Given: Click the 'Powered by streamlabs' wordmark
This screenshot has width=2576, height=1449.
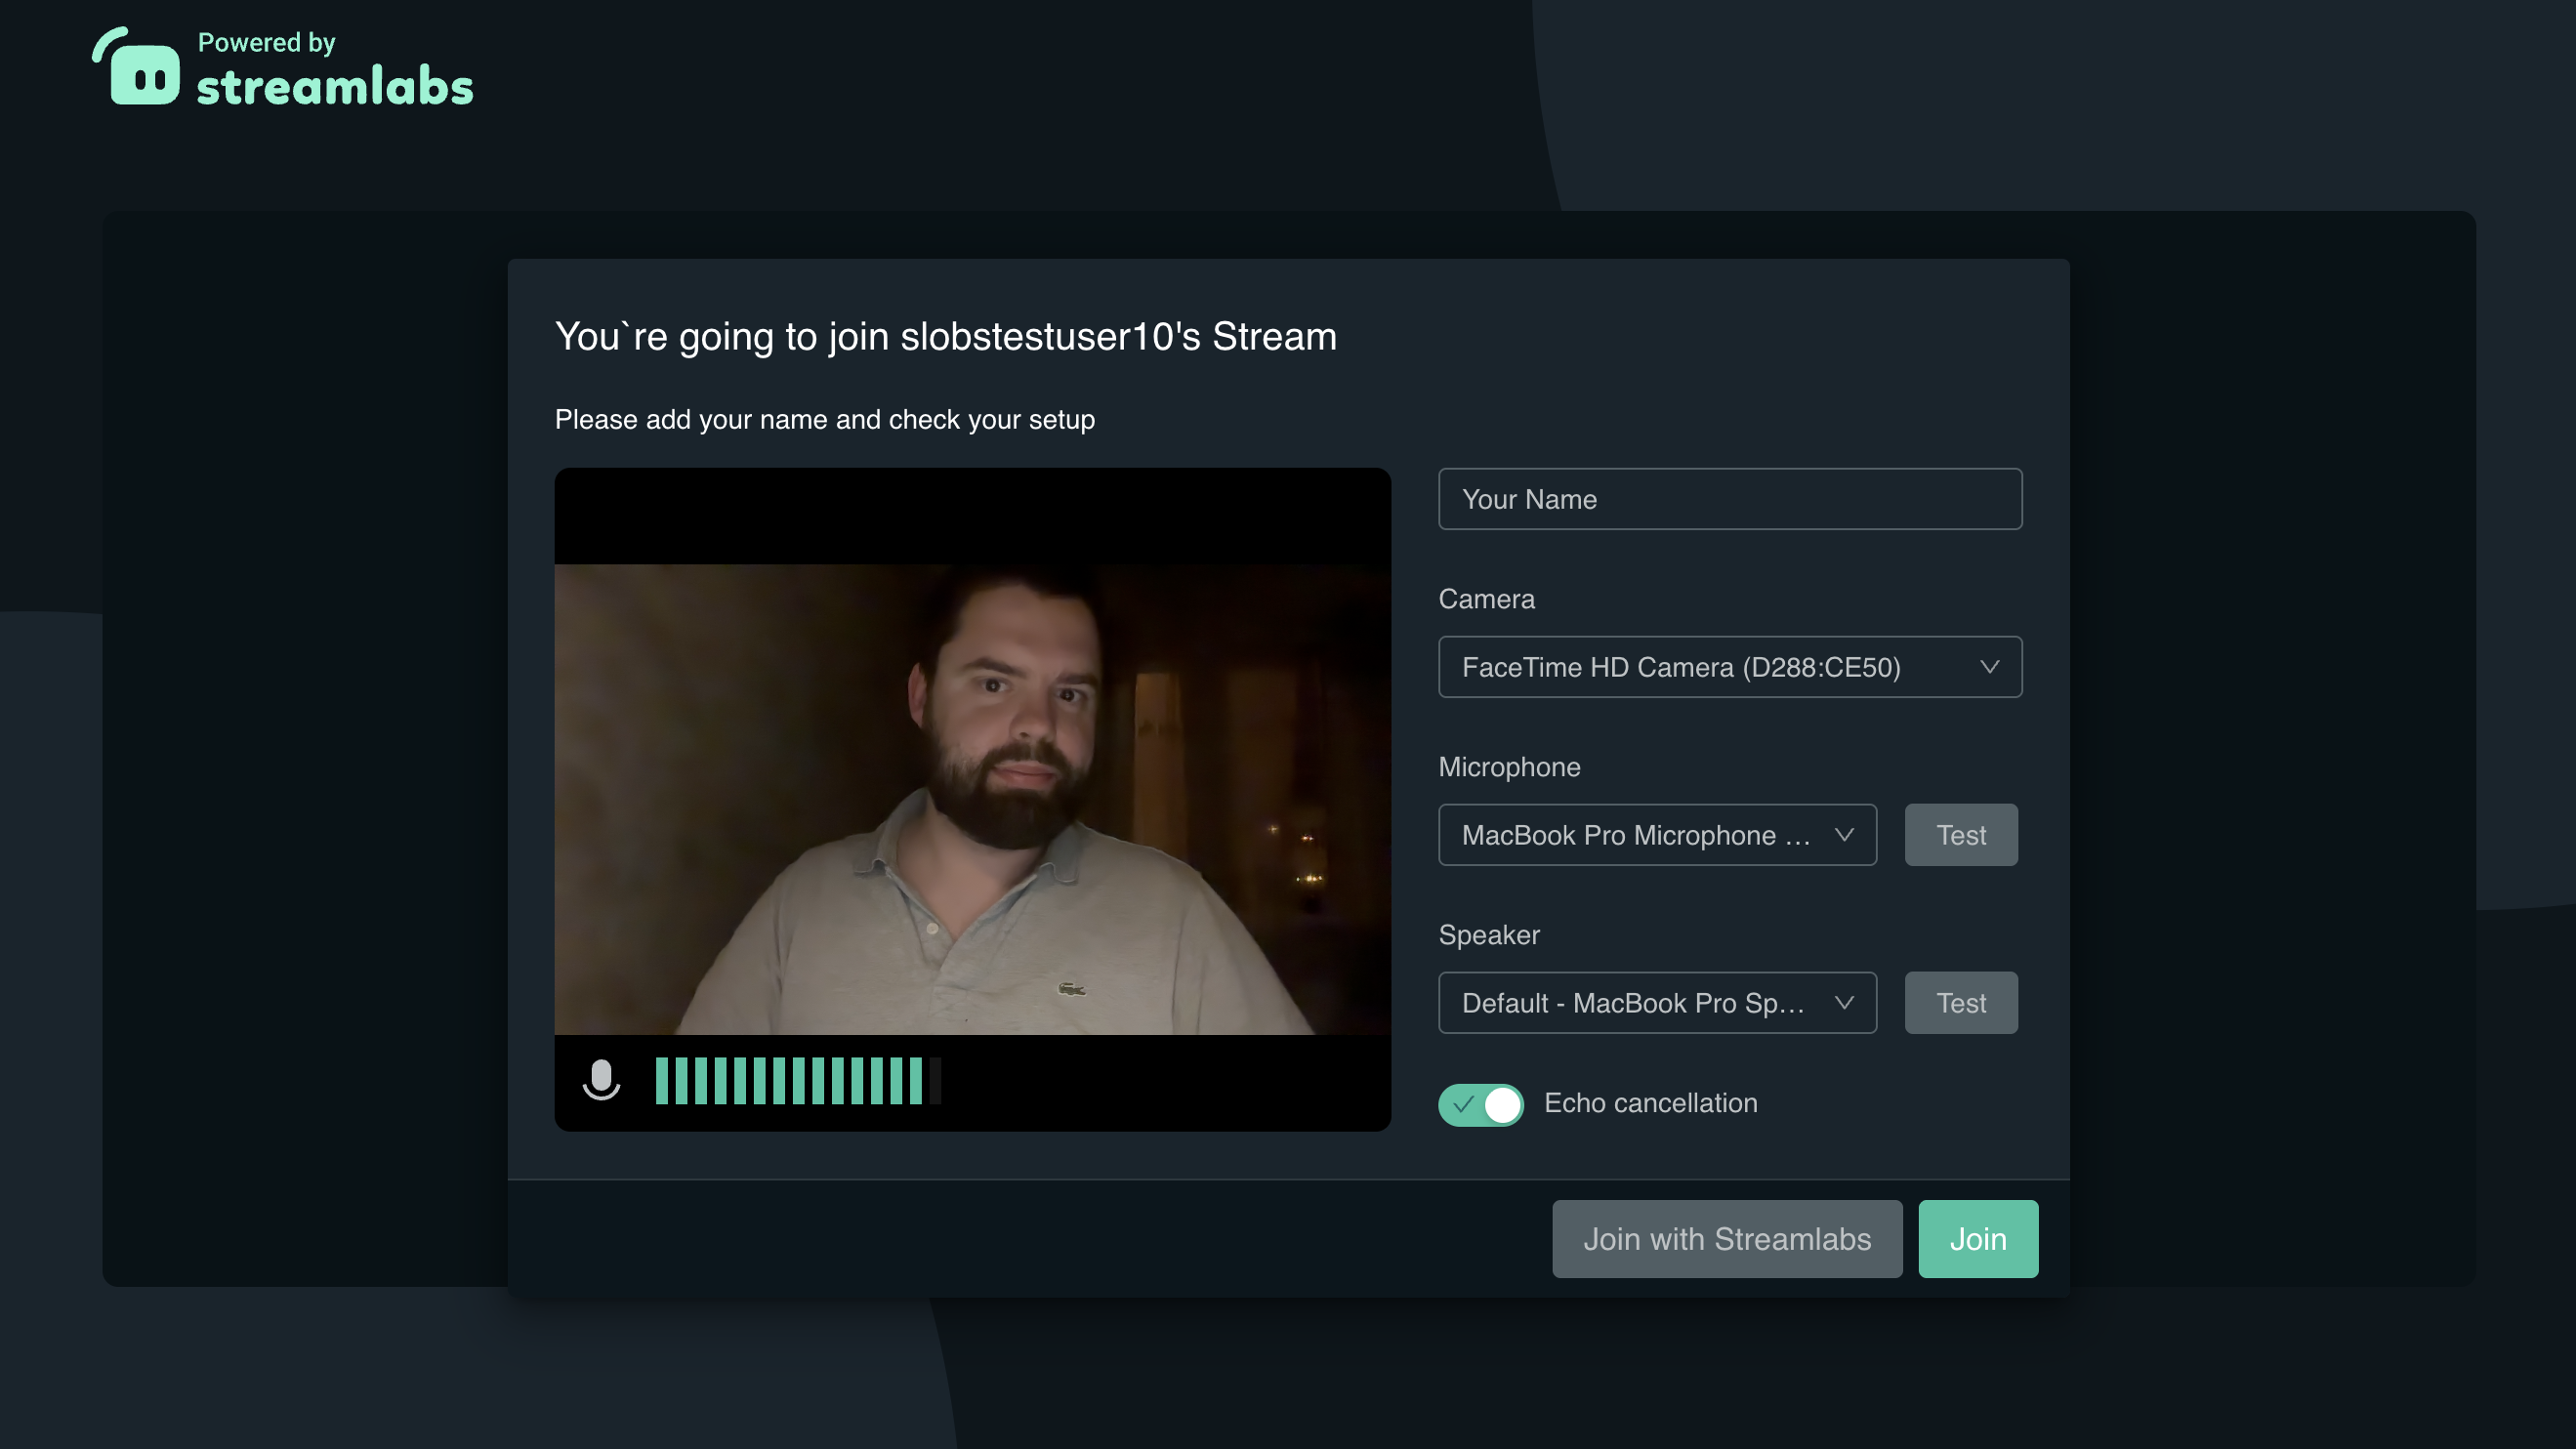Looking at the screenshot, I should [x=334, y=68].
